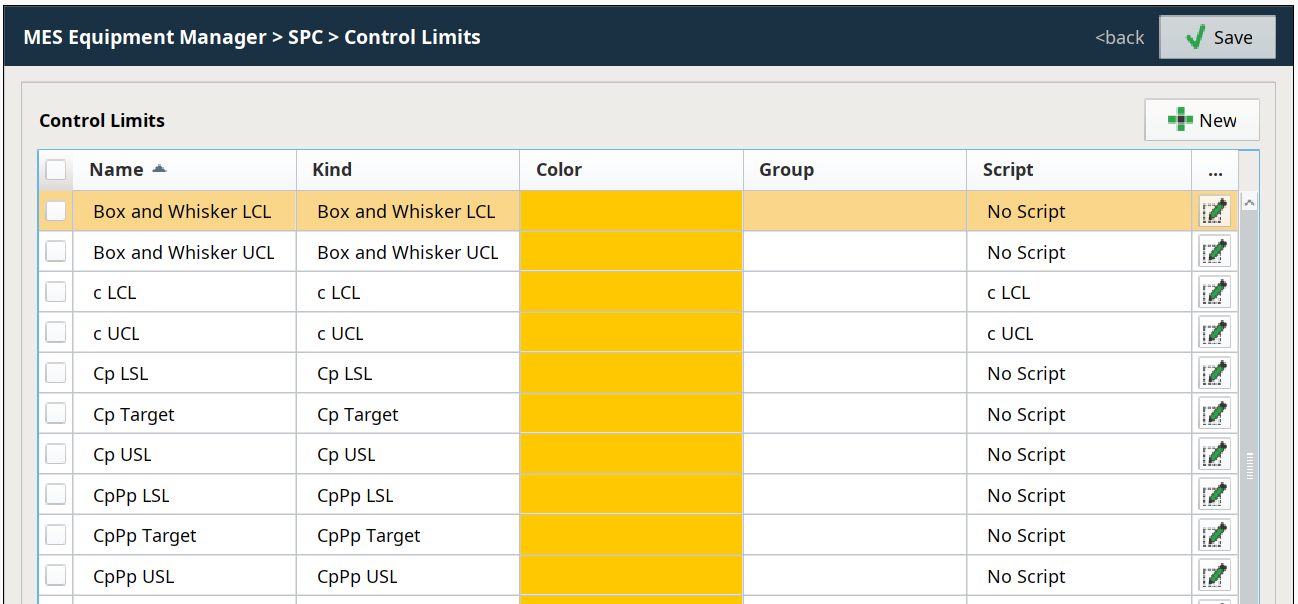Screen dimensions: 1298x604
Task: Open column options ellipsis header
Action: tap(1215, 170)
